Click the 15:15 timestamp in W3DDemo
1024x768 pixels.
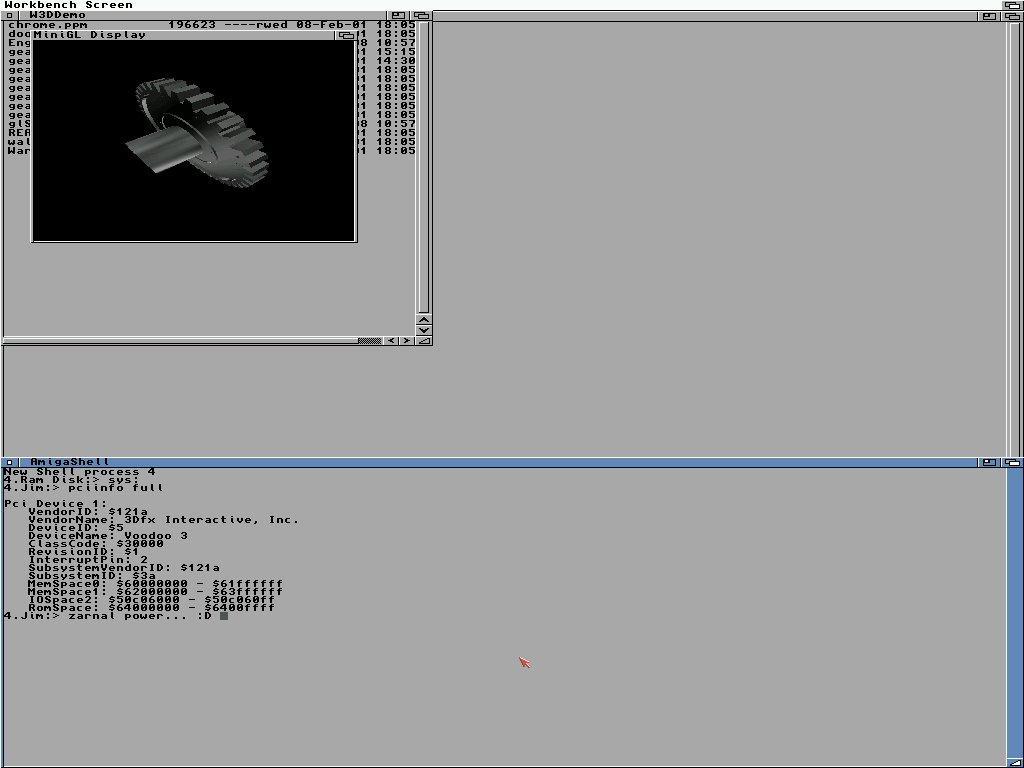point(396,52)
